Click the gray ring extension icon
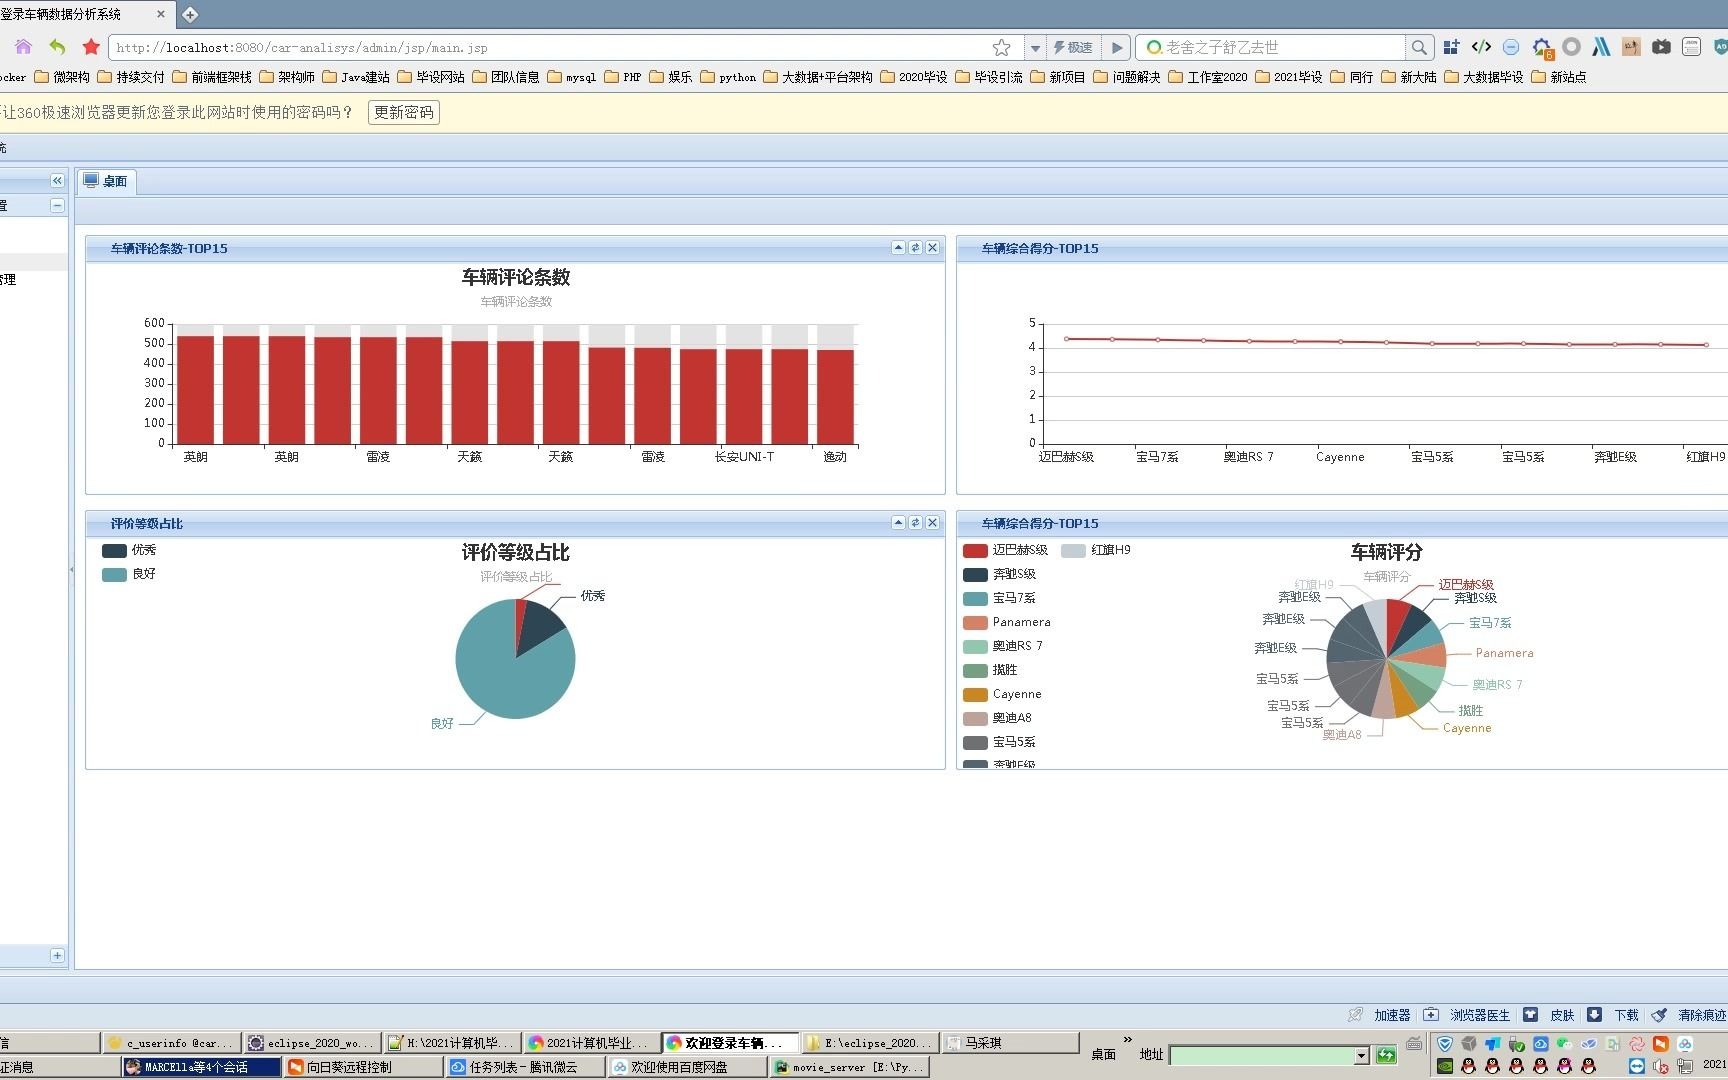Screen dimensions: 1728x1080 [1571, 47]
